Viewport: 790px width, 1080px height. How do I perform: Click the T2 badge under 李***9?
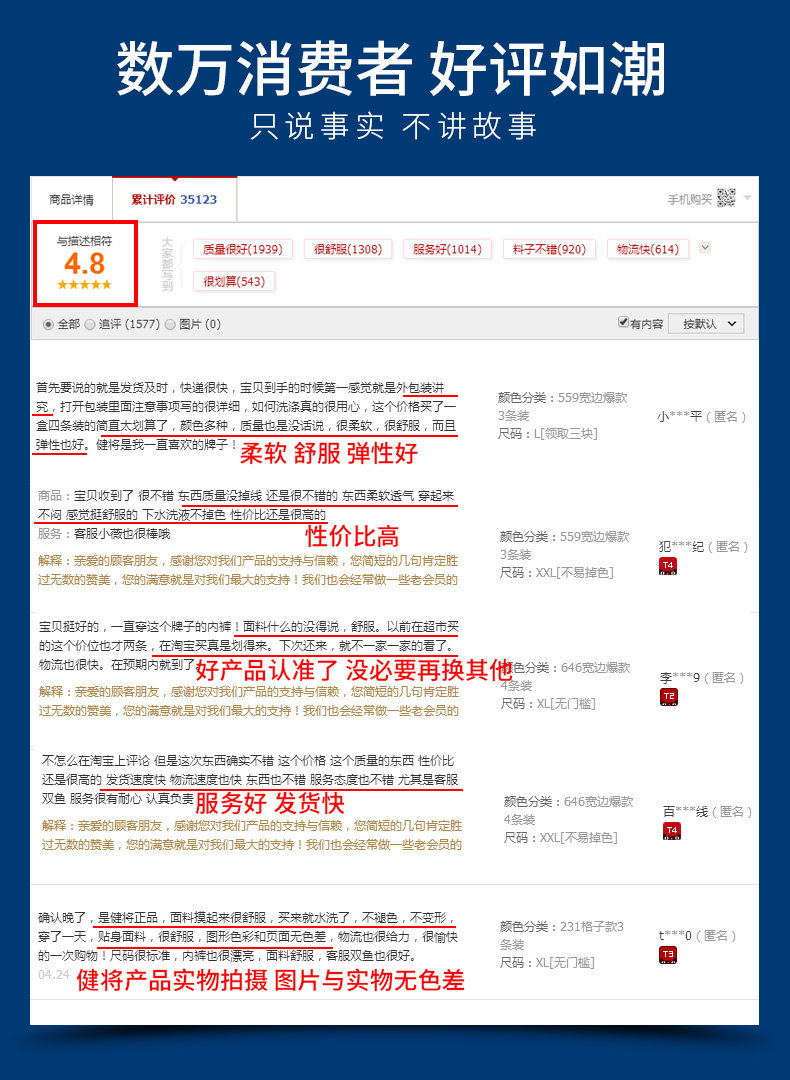coord(669,697)
